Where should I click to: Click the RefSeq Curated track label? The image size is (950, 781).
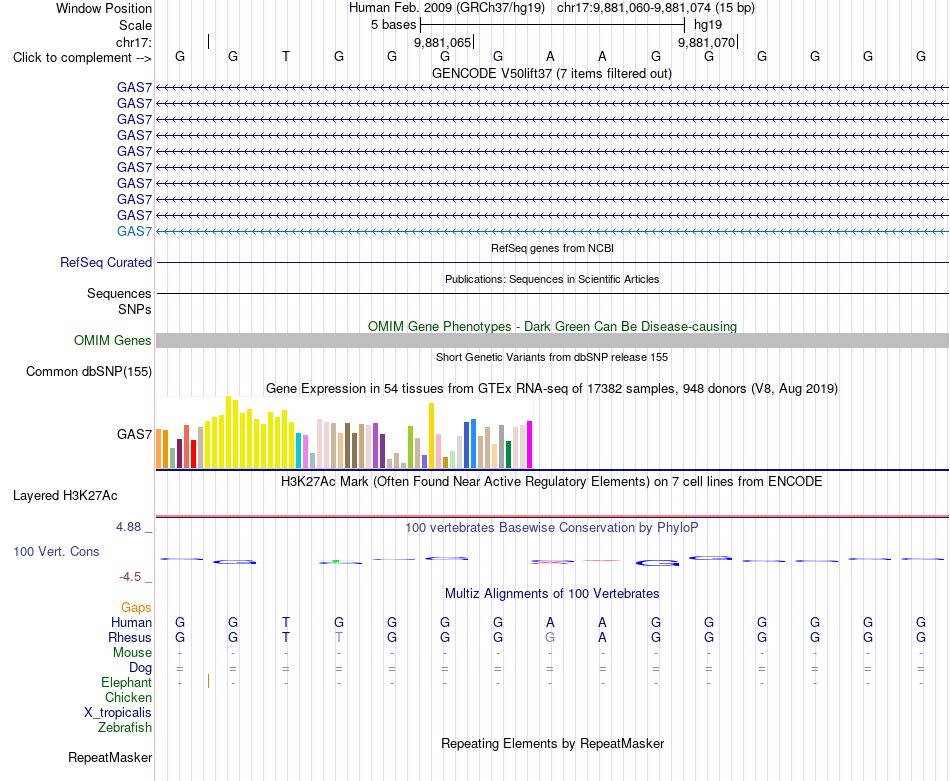pyautogui.click(x=105, y=262)
